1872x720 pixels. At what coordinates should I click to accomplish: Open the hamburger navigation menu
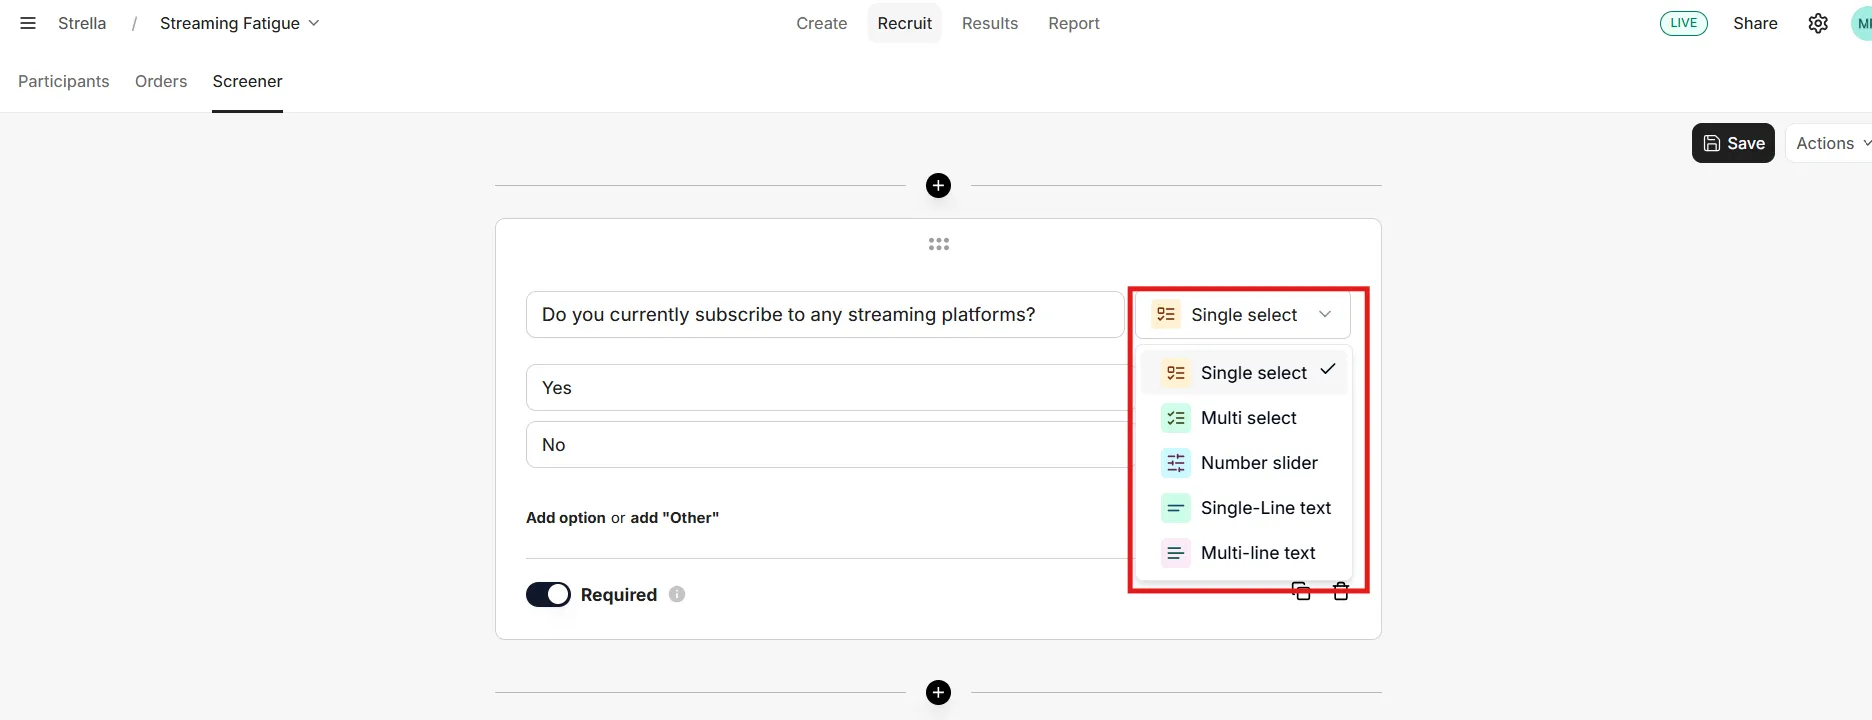point(28,23)
